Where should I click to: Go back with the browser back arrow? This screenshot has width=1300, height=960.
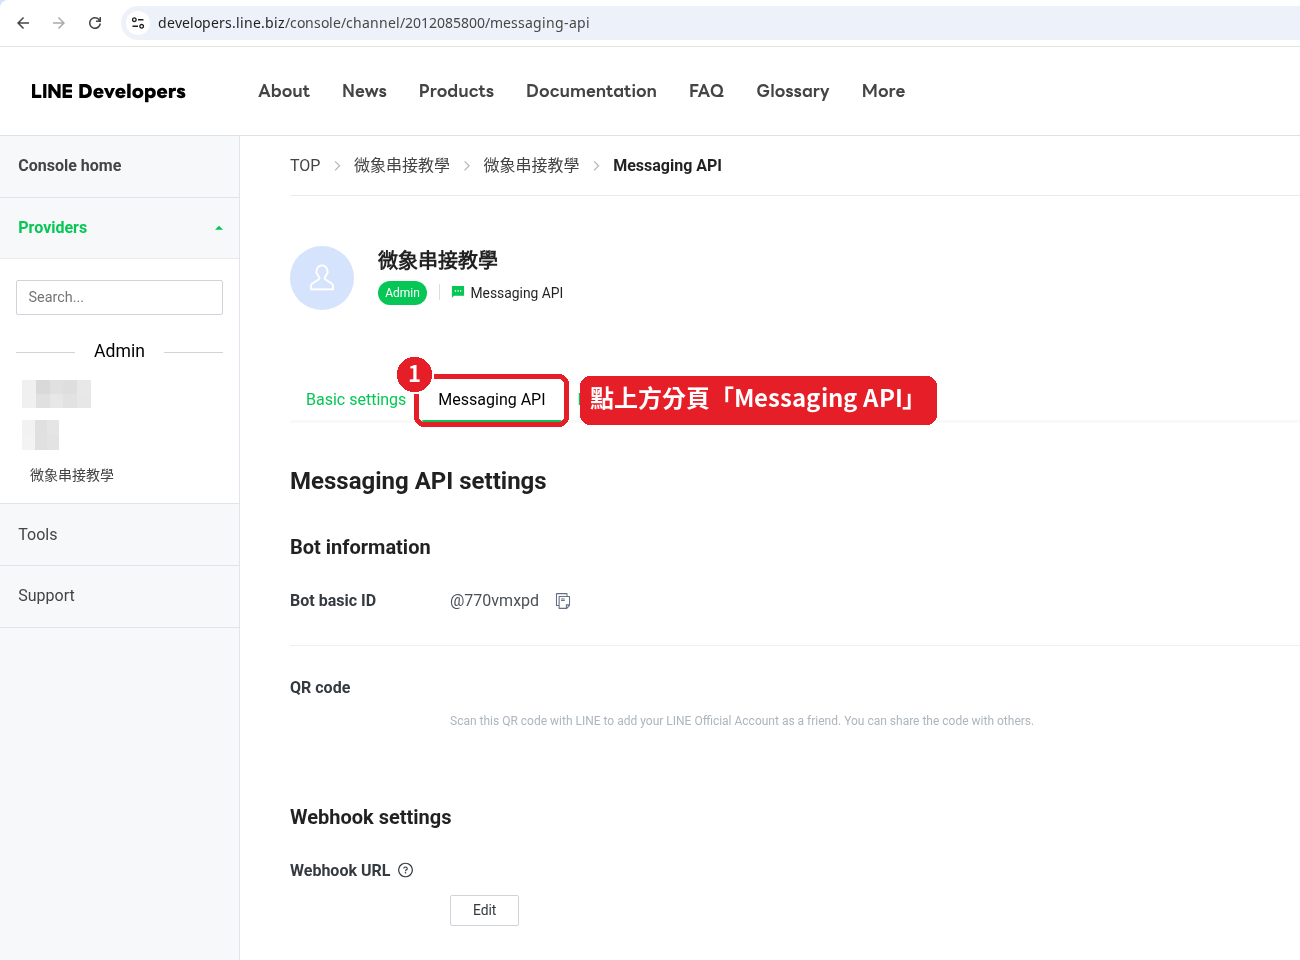point(23,23)
